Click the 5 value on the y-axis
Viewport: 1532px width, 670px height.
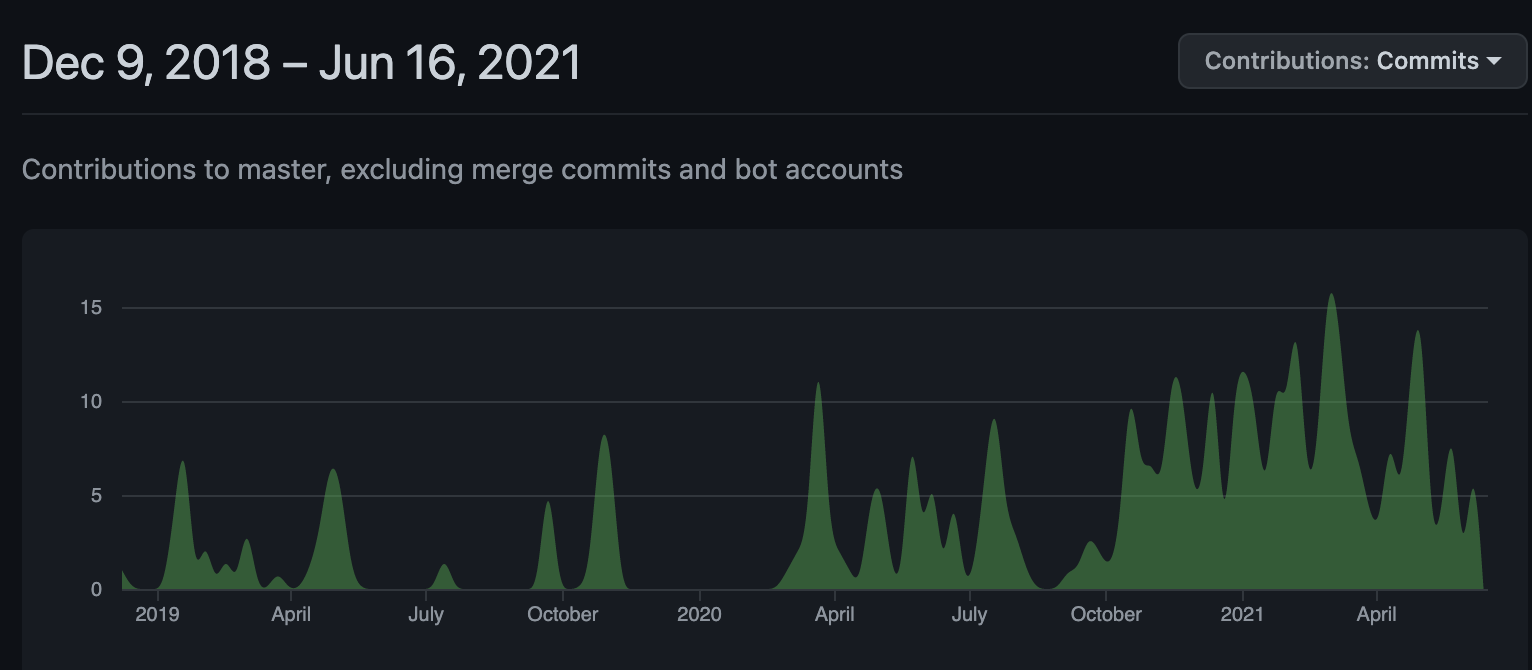(x=96, y=496)
